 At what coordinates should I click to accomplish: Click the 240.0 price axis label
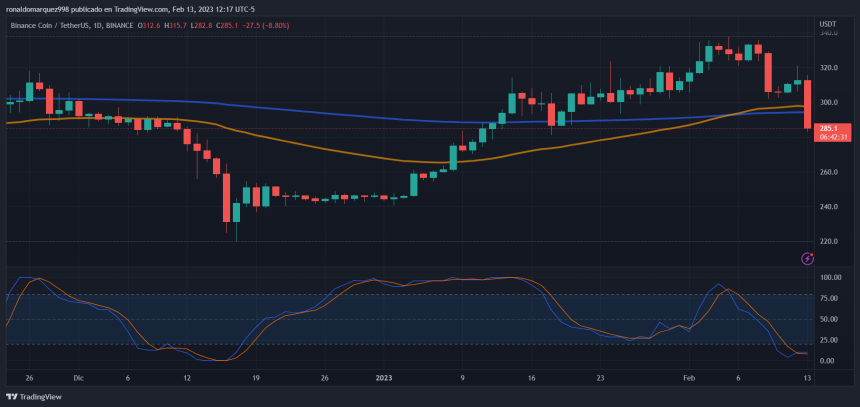tap(829, 207)
